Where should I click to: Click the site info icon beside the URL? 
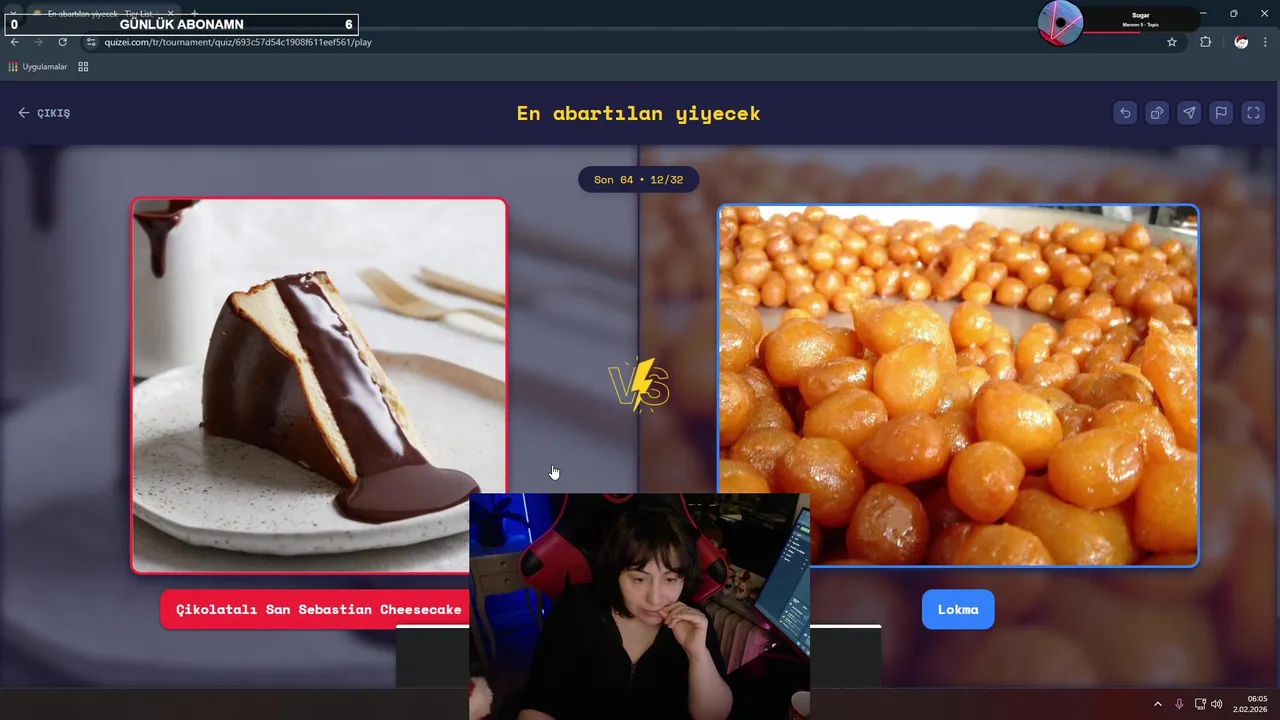pos(90,42)
